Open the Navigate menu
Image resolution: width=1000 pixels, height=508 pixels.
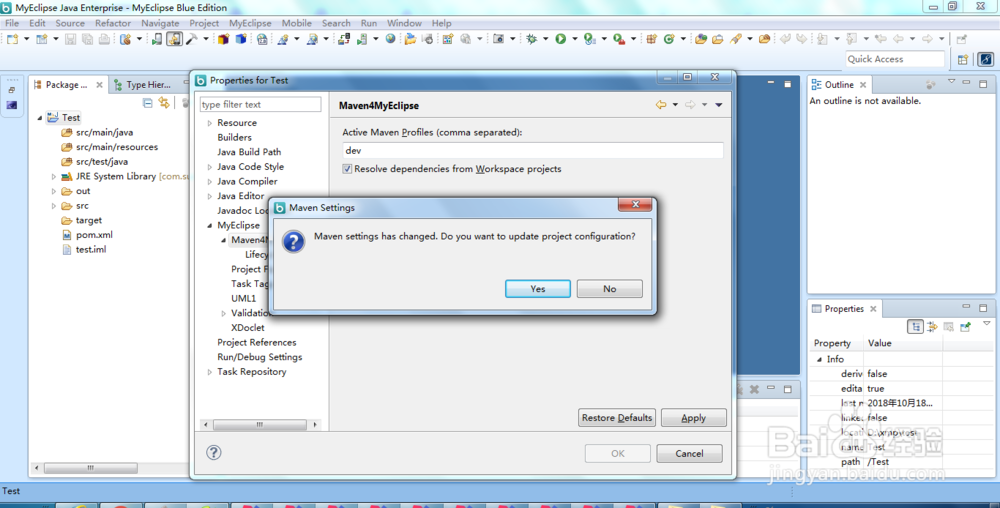click(160, 23)
